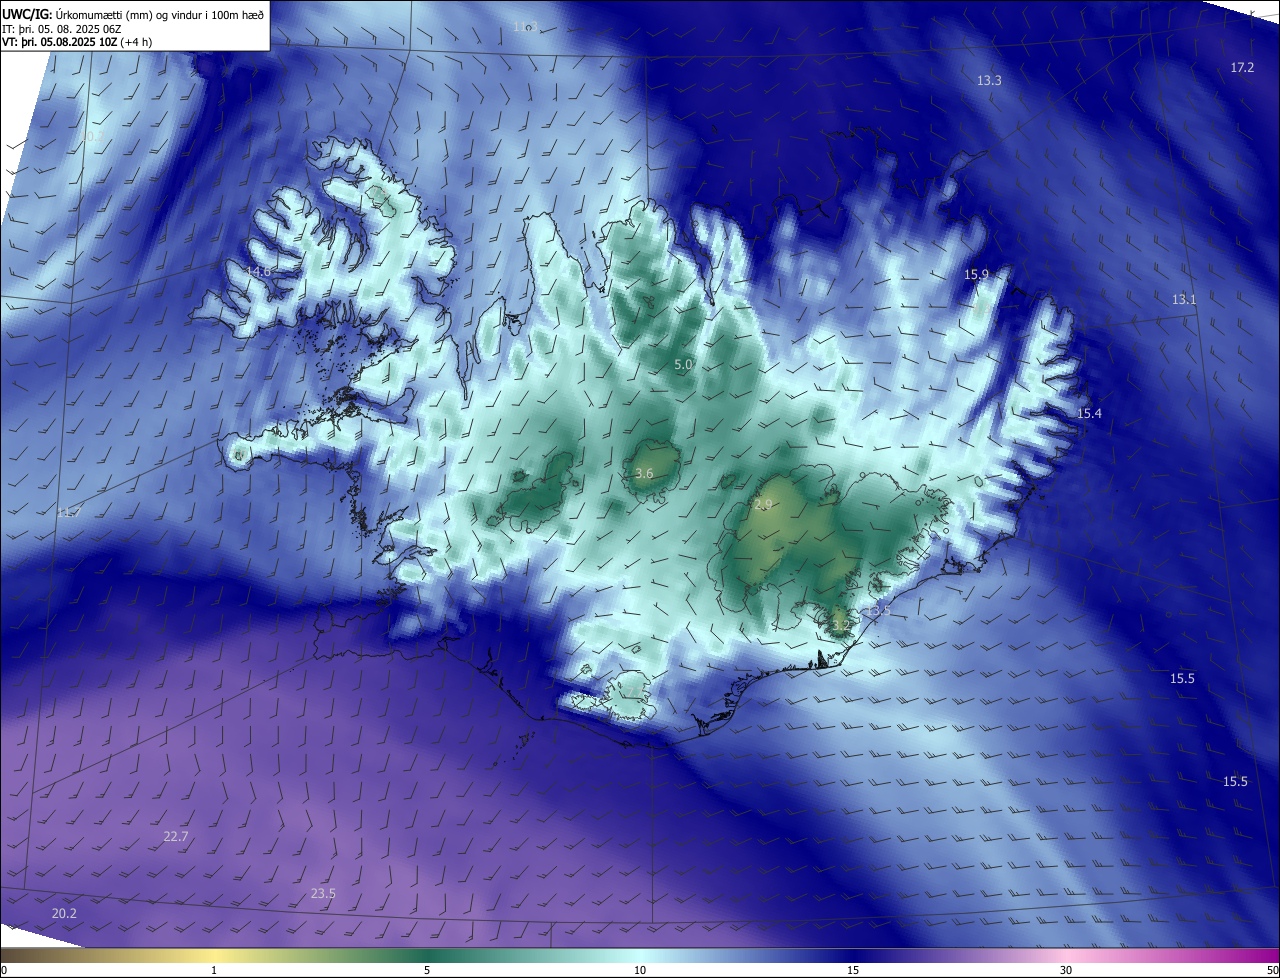The height and width of the screenshot is (978, 1280).
Task: Click the IT initial time line 06Z
Action: tap(62, 29)
